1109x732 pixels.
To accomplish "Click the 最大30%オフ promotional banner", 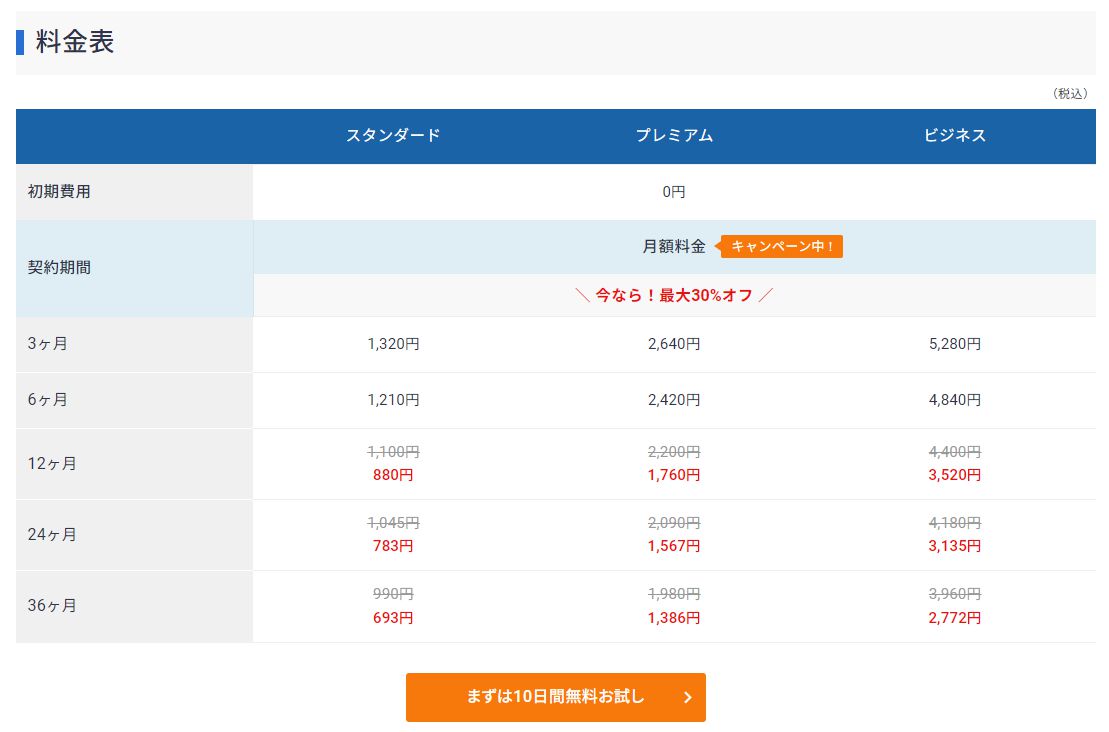I will [x=674, y=295].
